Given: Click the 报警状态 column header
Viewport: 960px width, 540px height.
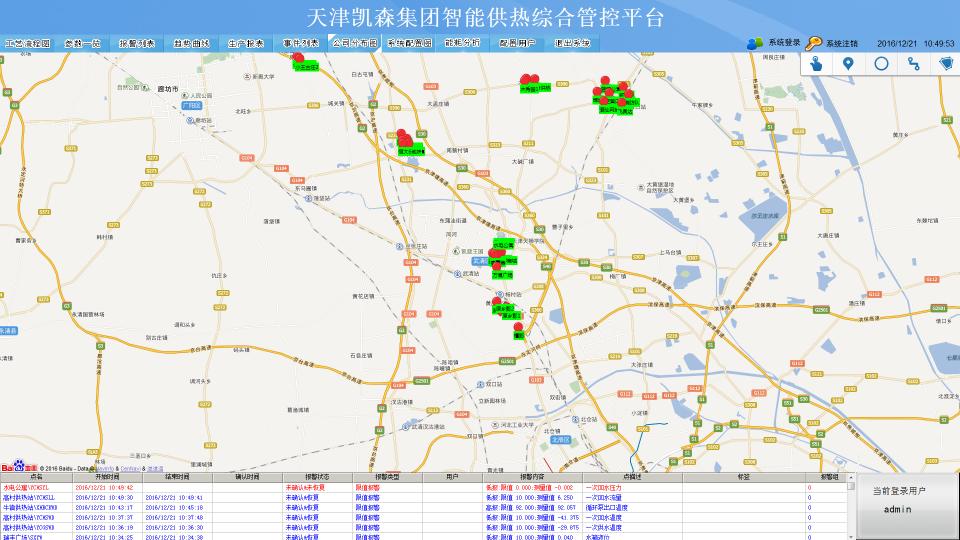Looking at the screenshot, I should coord(302,477).
